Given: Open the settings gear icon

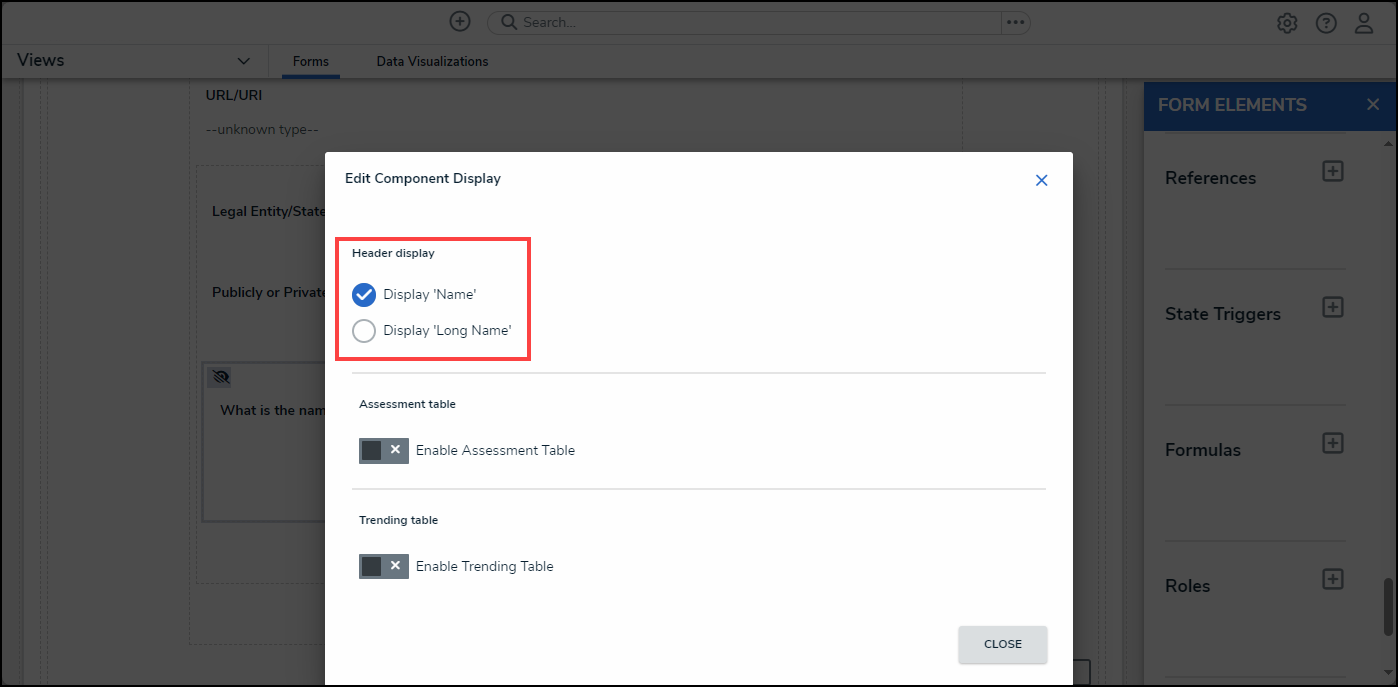Looking at the screenshot, I should pyautogui.click(x=1287, y=23).
